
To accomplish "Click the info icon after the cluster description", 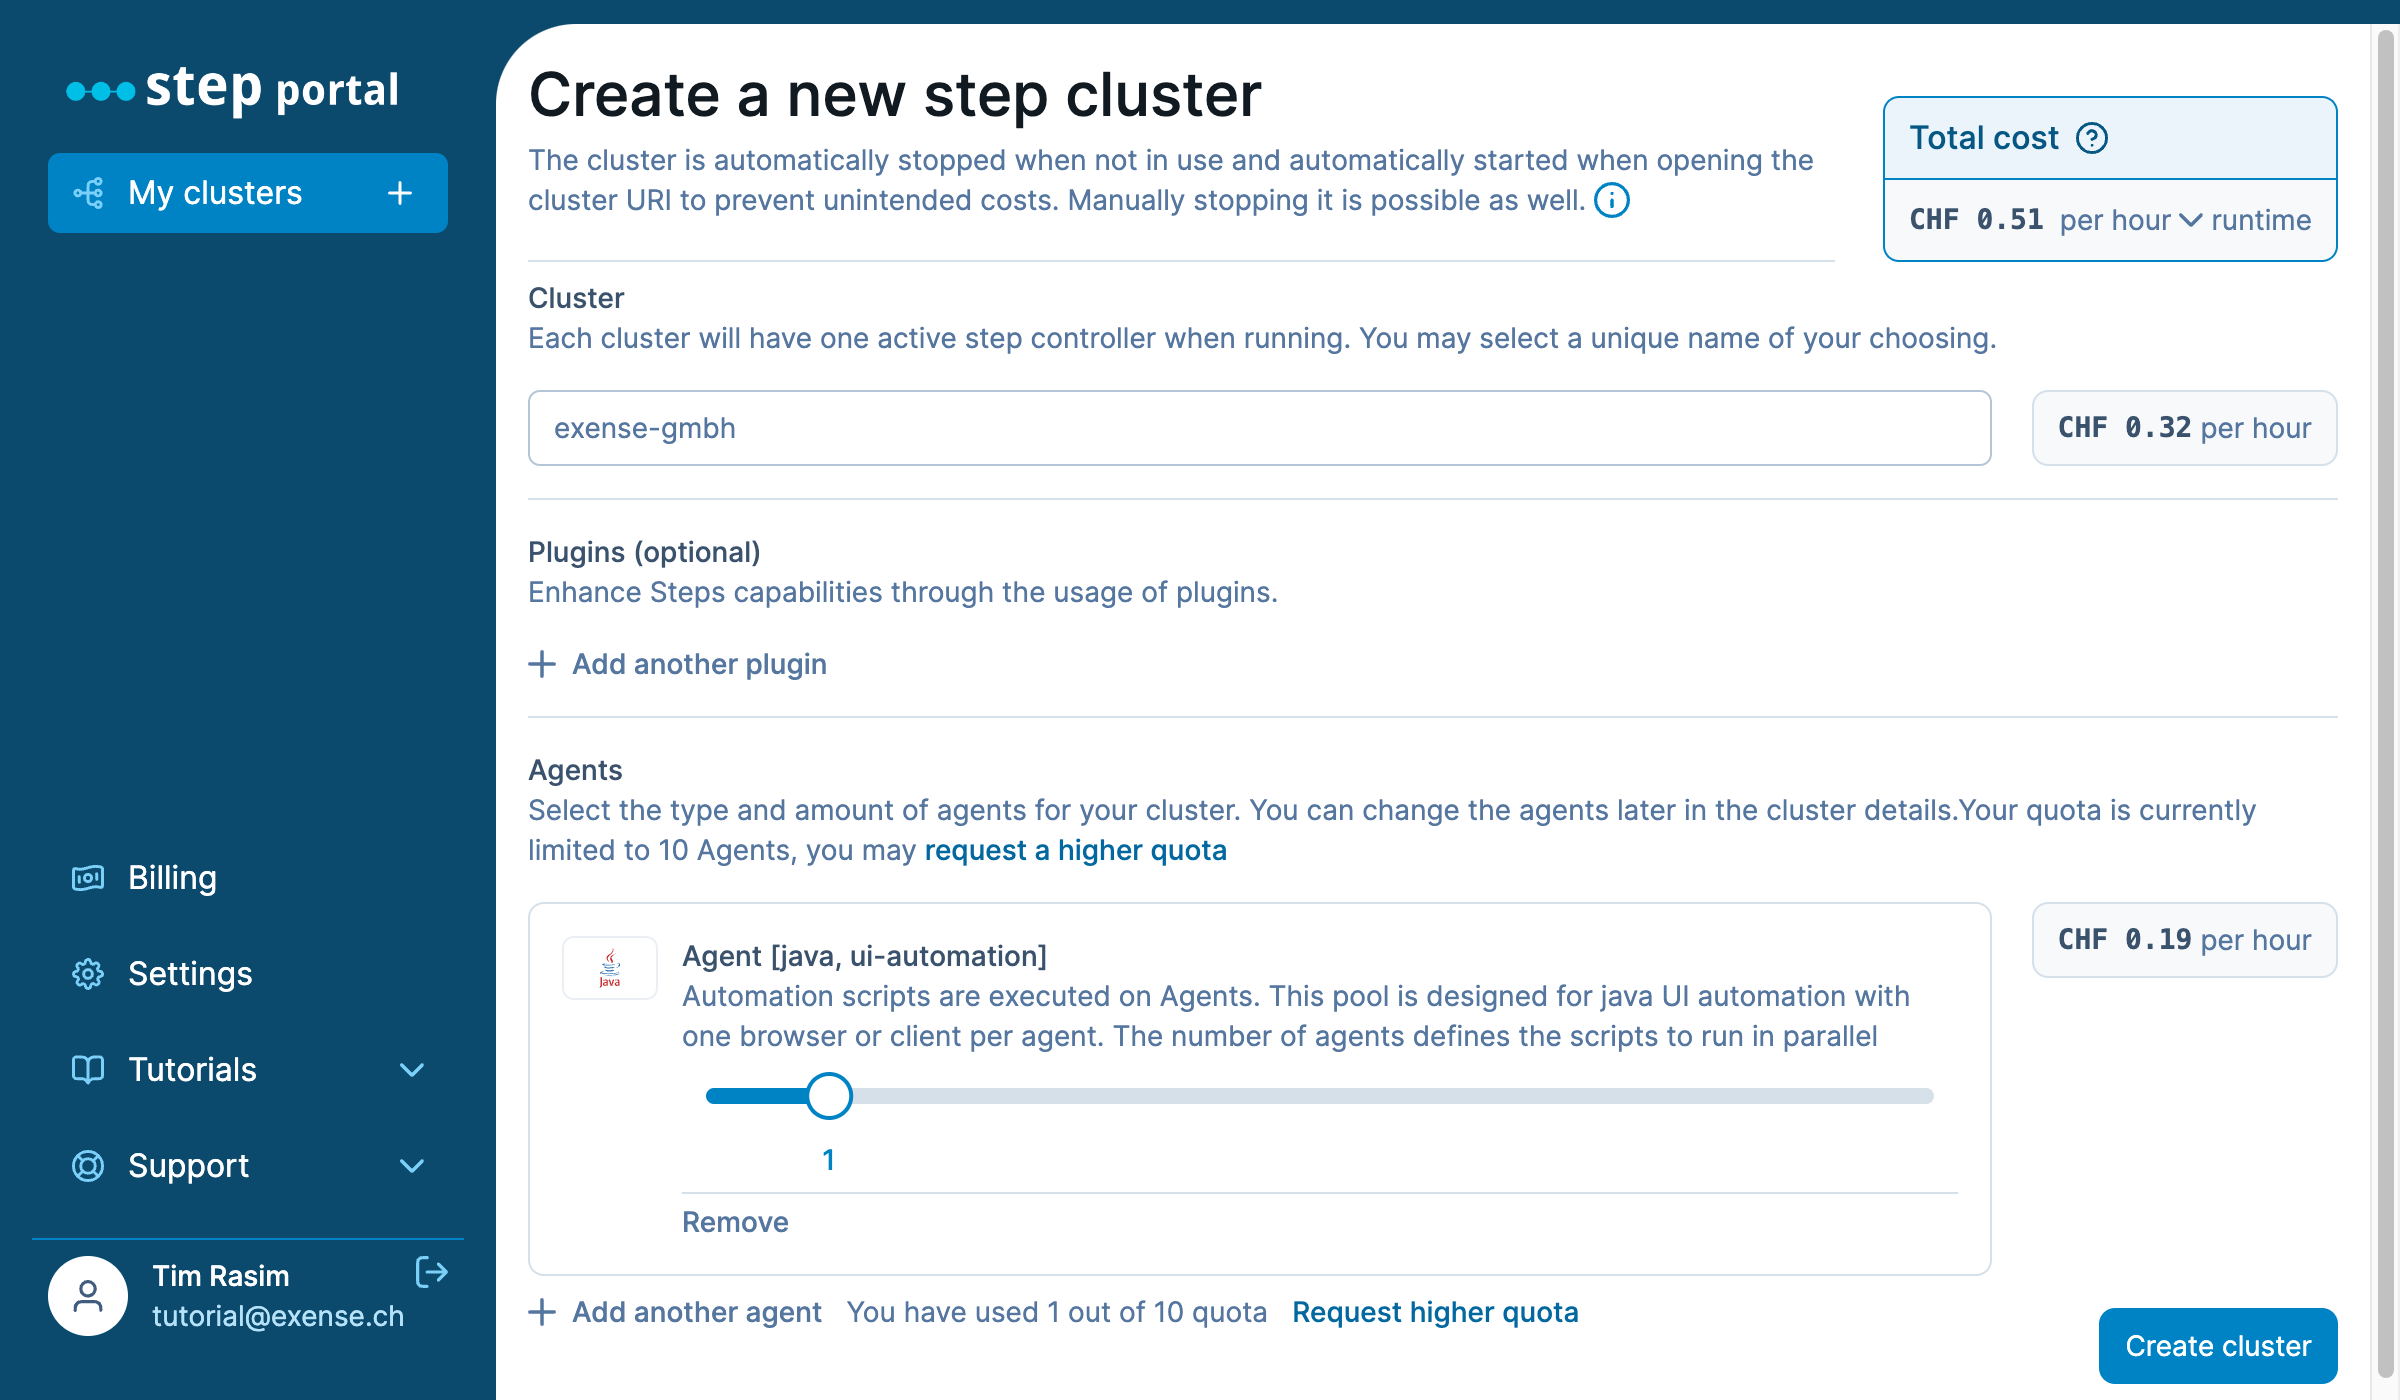I will pos(1612,200).
